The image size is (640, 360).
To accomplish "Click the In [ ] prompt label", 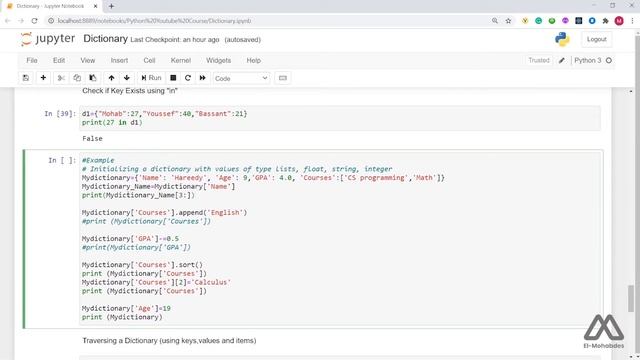I will (x=62, y=160).
